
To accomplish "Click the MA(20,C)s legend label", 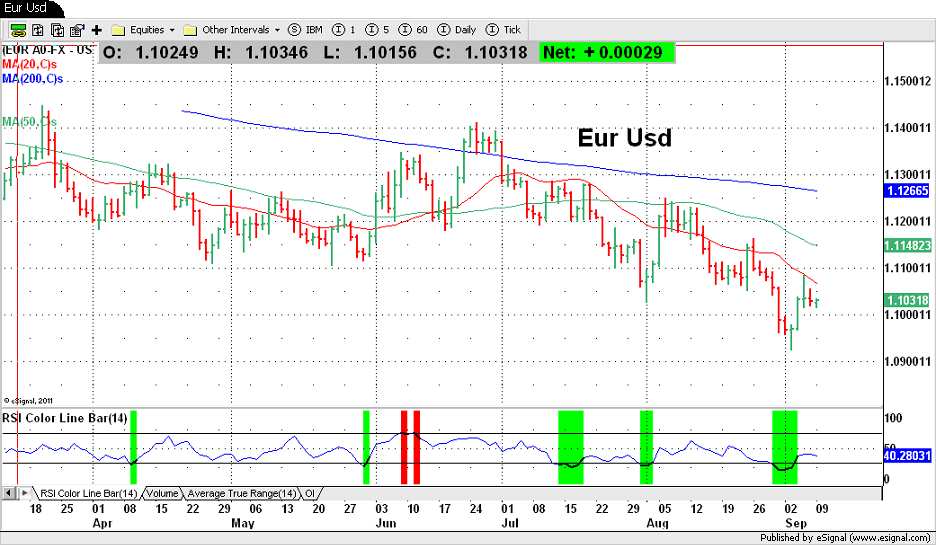I will [29, 64].
